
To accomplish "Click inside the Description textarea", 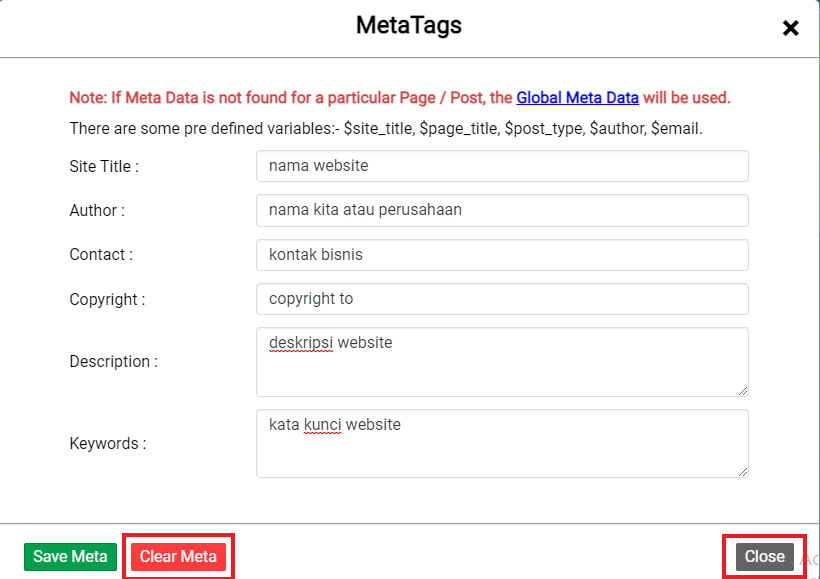I will 500,362.
